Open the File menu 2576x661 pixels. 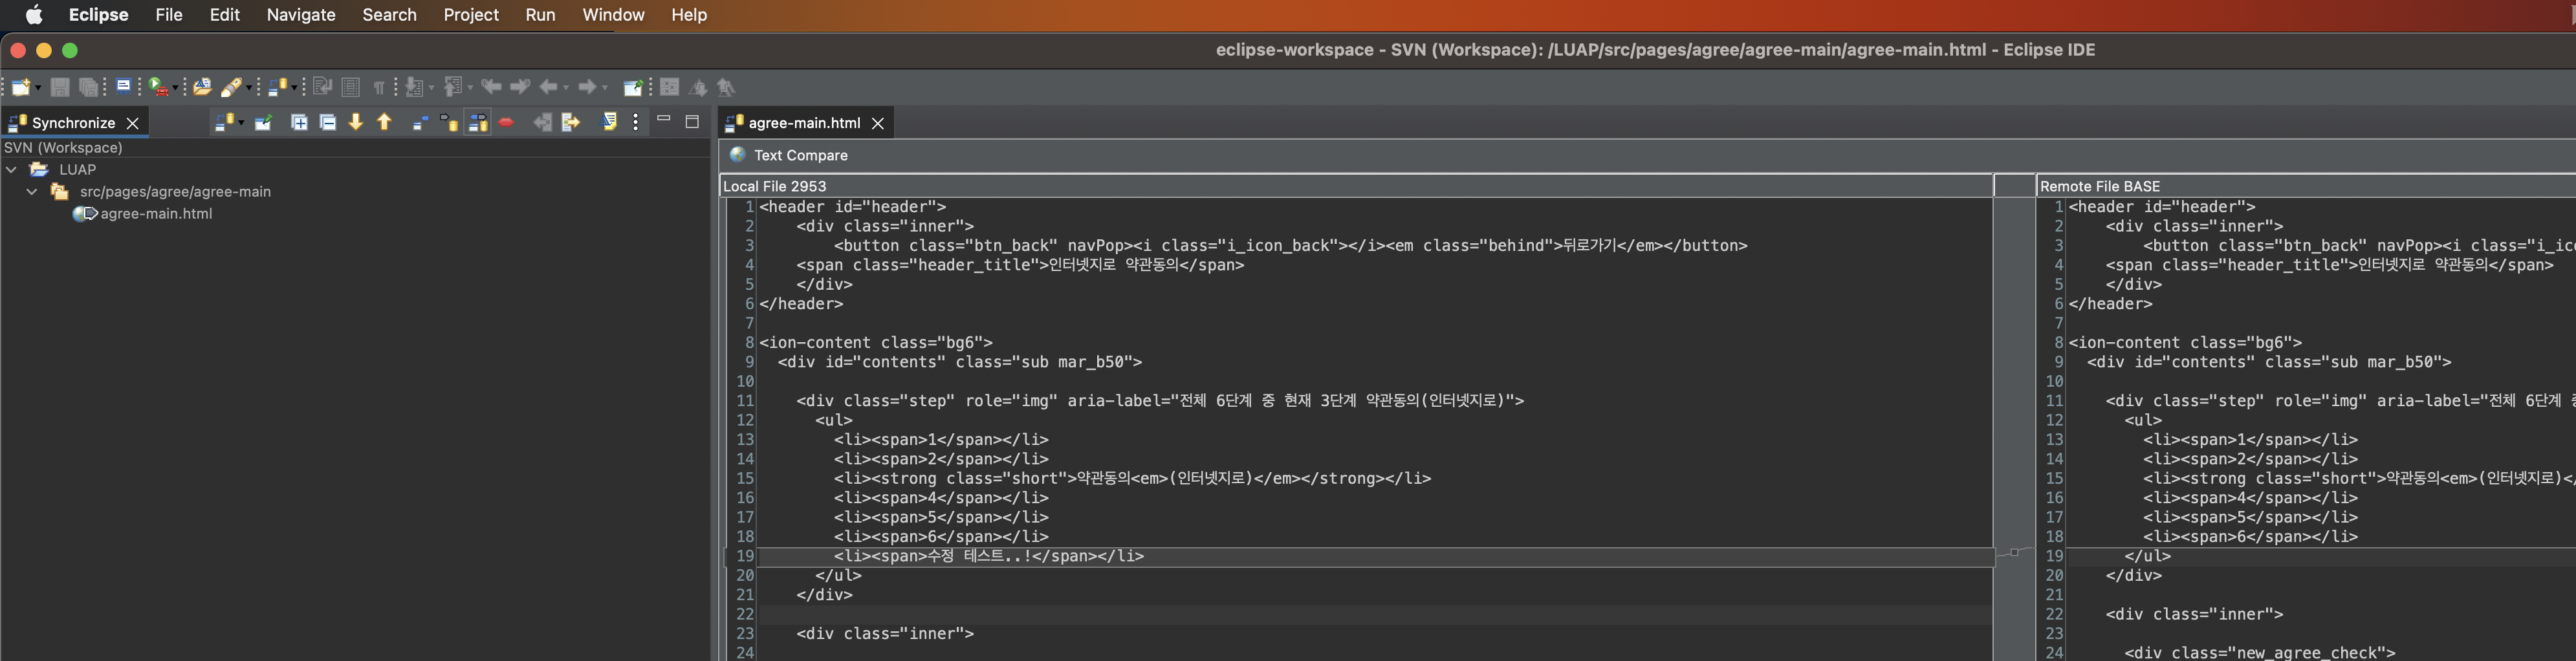point(169,15)
